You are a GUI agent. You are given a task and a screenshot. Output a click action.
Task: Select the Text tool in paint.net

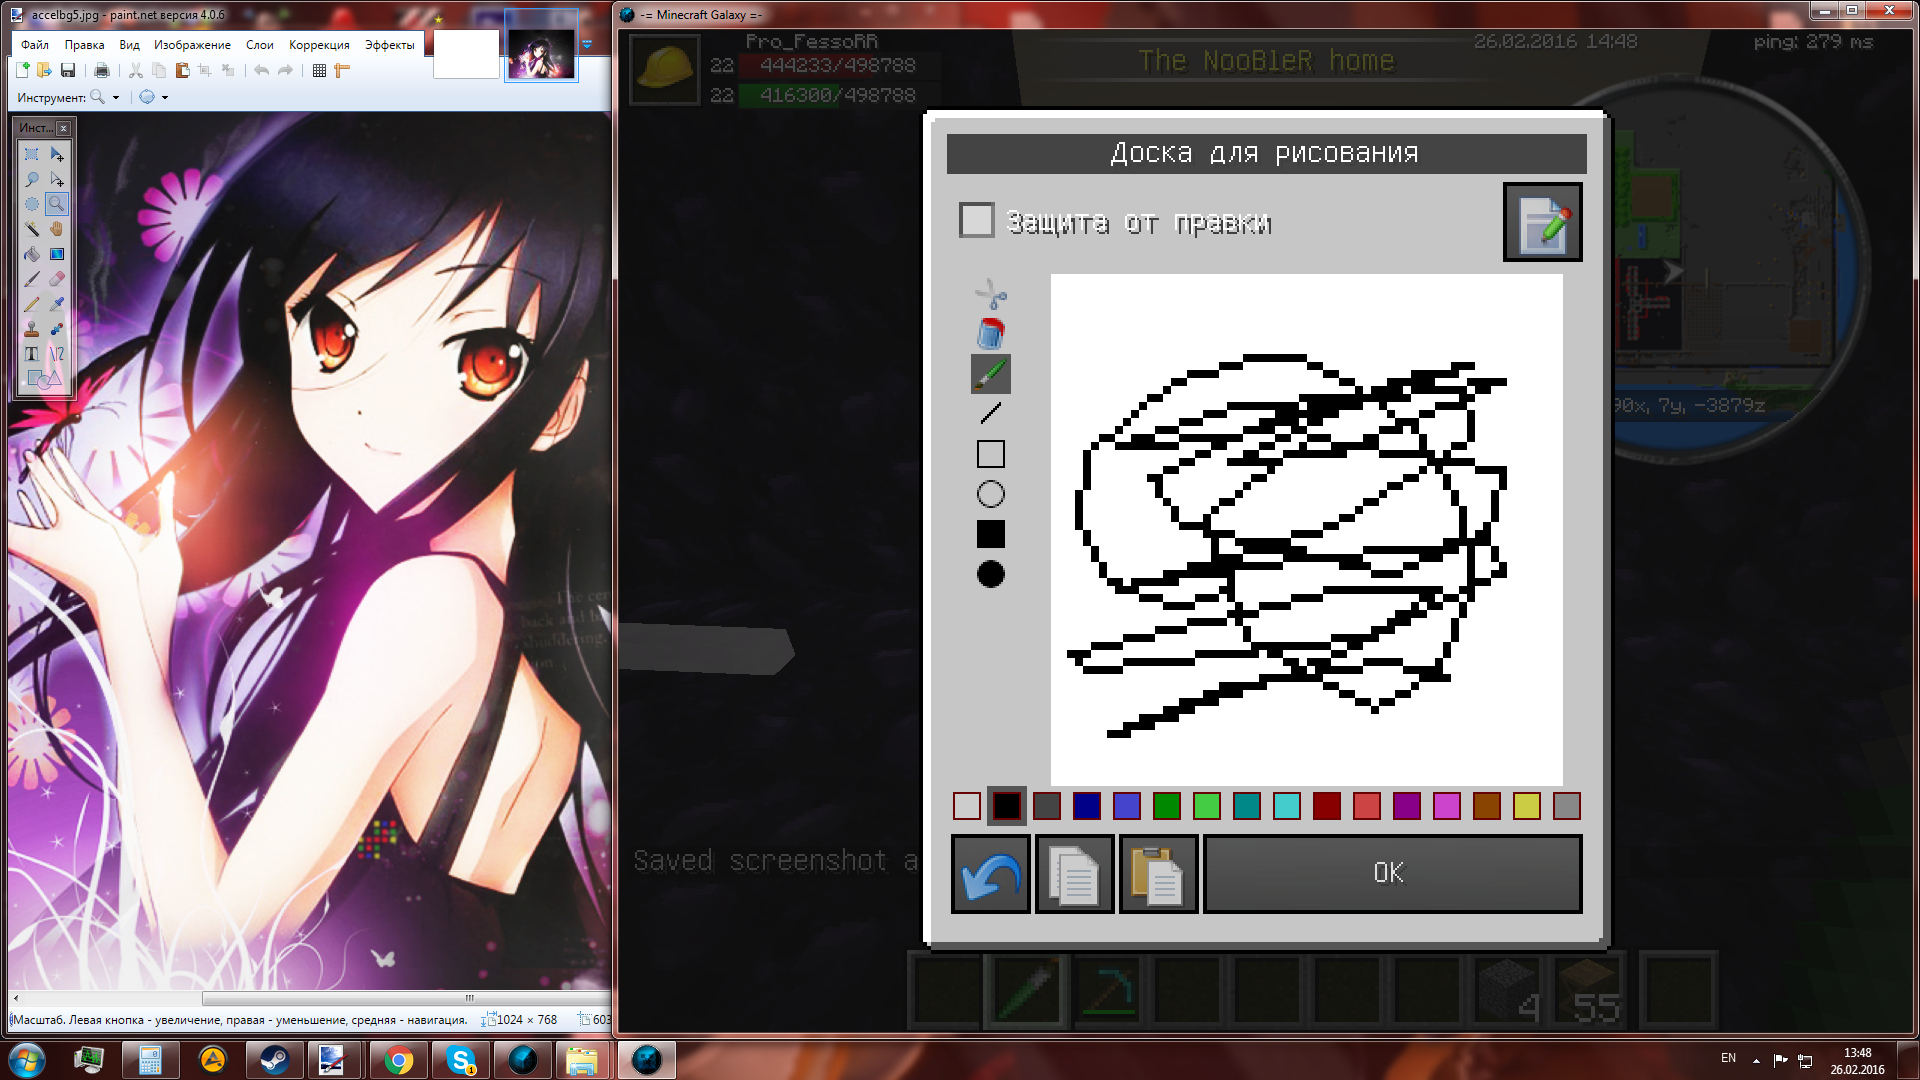pos(32,354)
